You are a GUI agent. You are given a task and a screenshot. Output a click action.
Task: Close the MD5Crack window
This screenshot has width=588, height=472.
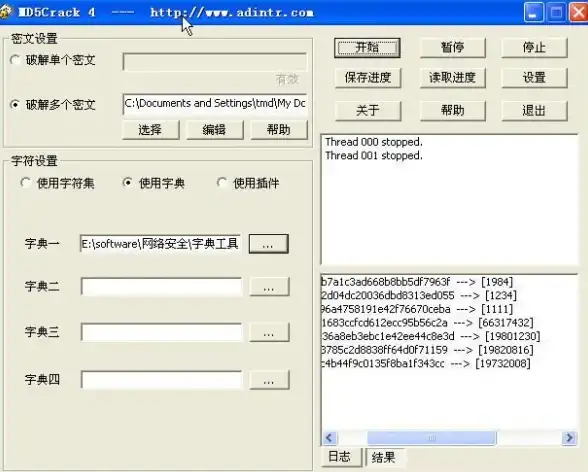point(579,12)
